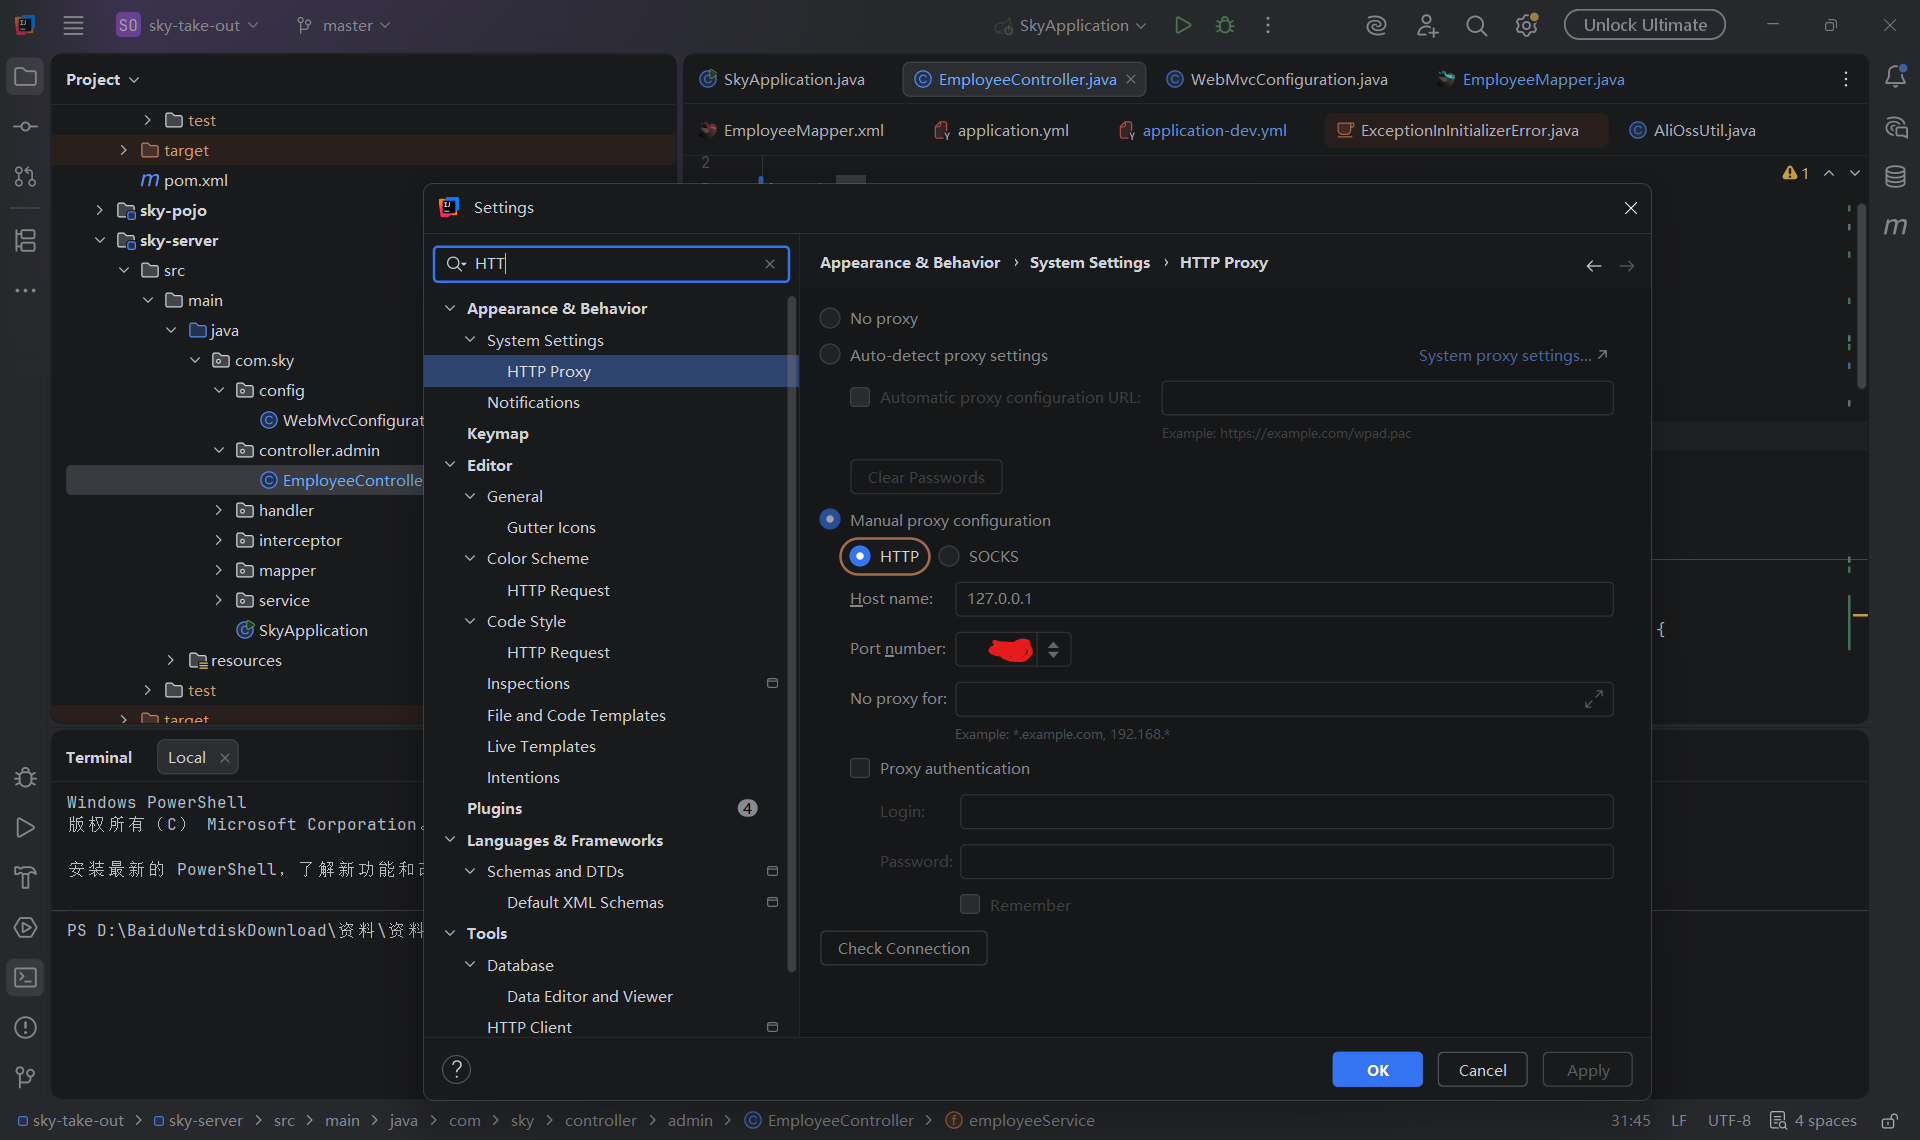Image resolution: width=1920 pixels, height=1140 pixels.
Task: Click the Debug bug icon in toolbar
Action: [1225, 25]
